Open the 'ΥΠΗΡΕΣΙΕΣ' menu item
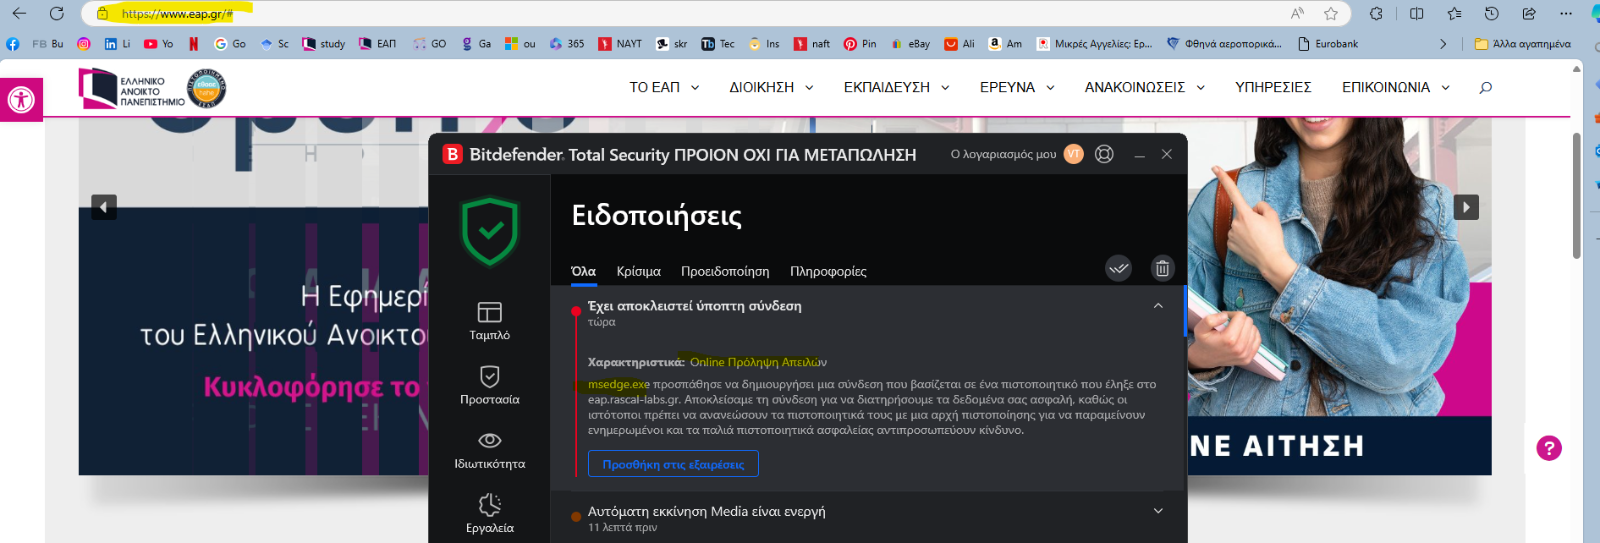The image size is (1600, 543). (x=1273, y=88)
